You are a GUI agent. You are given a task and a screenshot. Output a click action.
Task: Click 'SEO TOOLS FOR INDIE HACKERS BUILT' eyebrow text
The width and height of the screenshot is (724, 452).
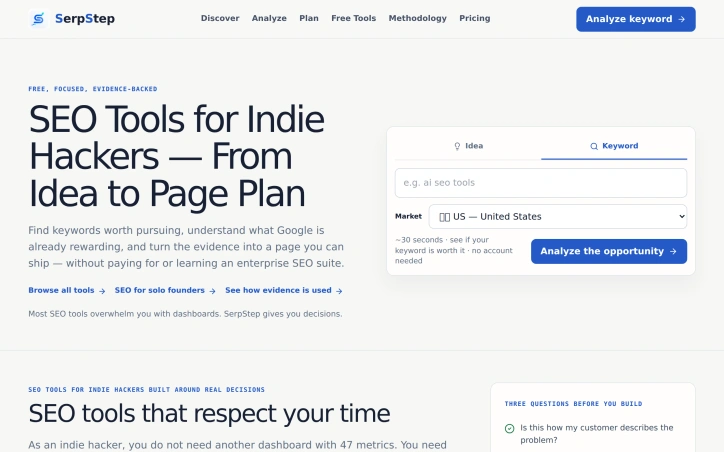pyautogui.click(x=146, y=390)
